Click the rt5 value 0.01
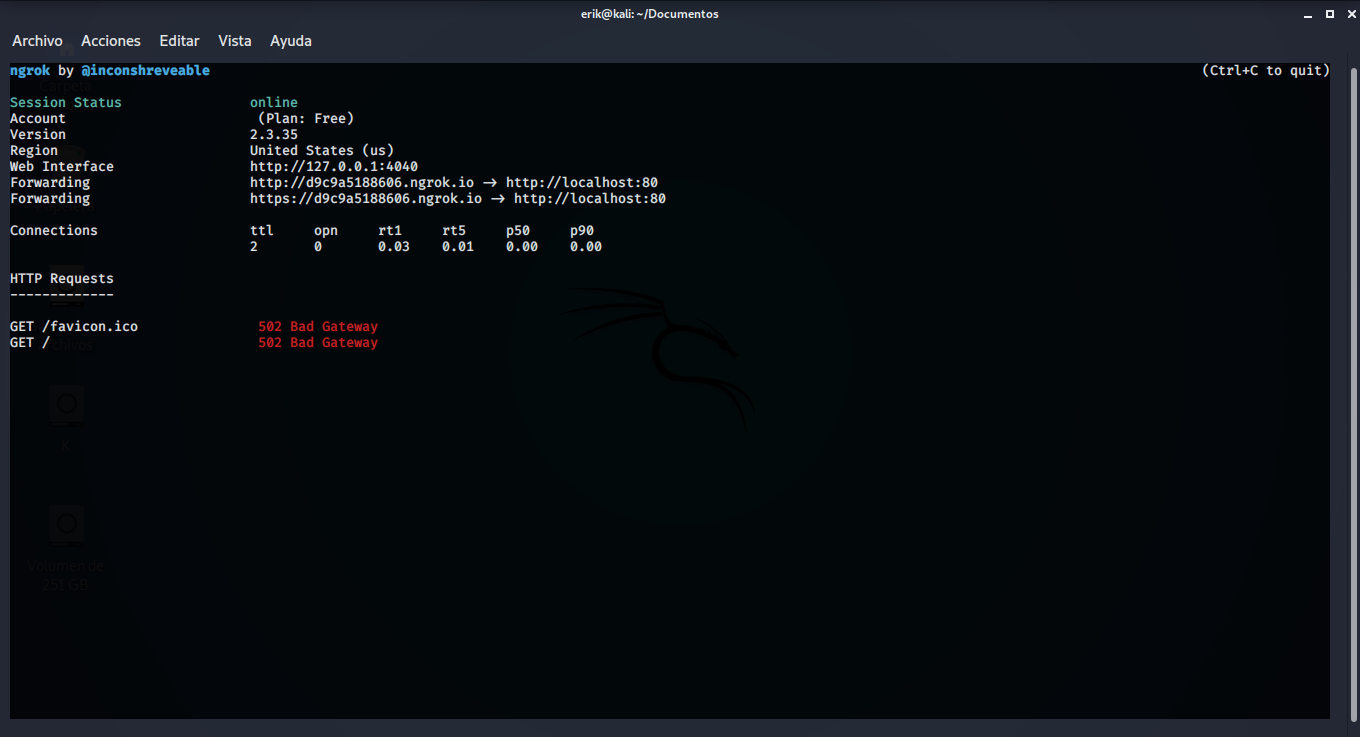The width and height of the screenshot is (1360, 737). [458, 247]
